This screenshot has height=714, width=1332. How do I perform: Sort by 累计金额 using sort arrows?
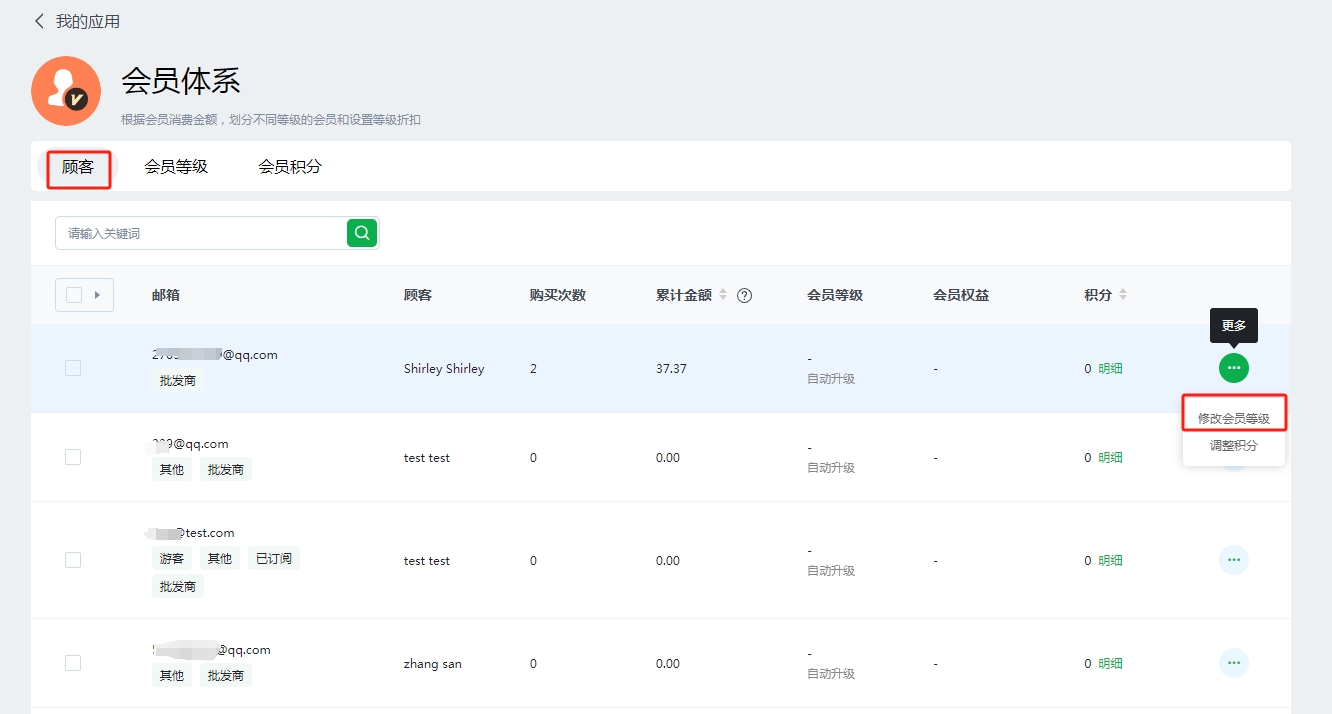(724, 295)
